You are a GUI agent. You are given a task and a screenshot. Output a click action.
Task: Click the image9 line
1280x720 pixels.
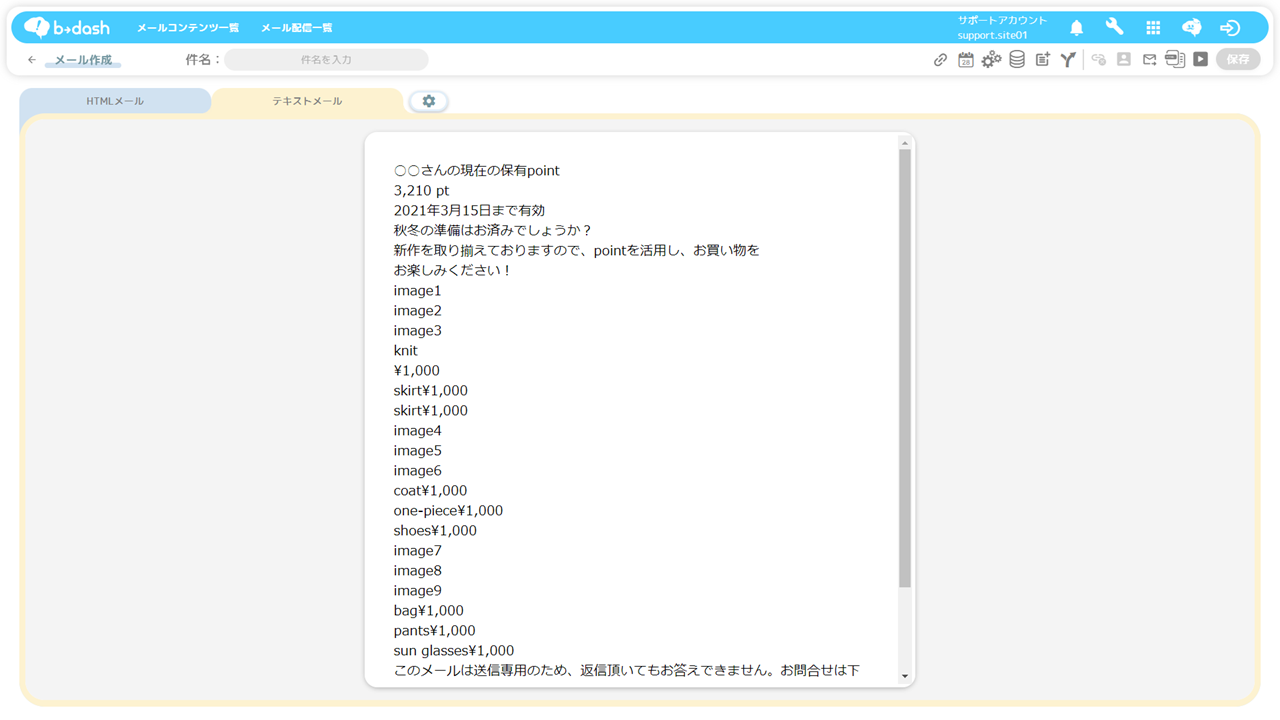(x=417, y=591)
